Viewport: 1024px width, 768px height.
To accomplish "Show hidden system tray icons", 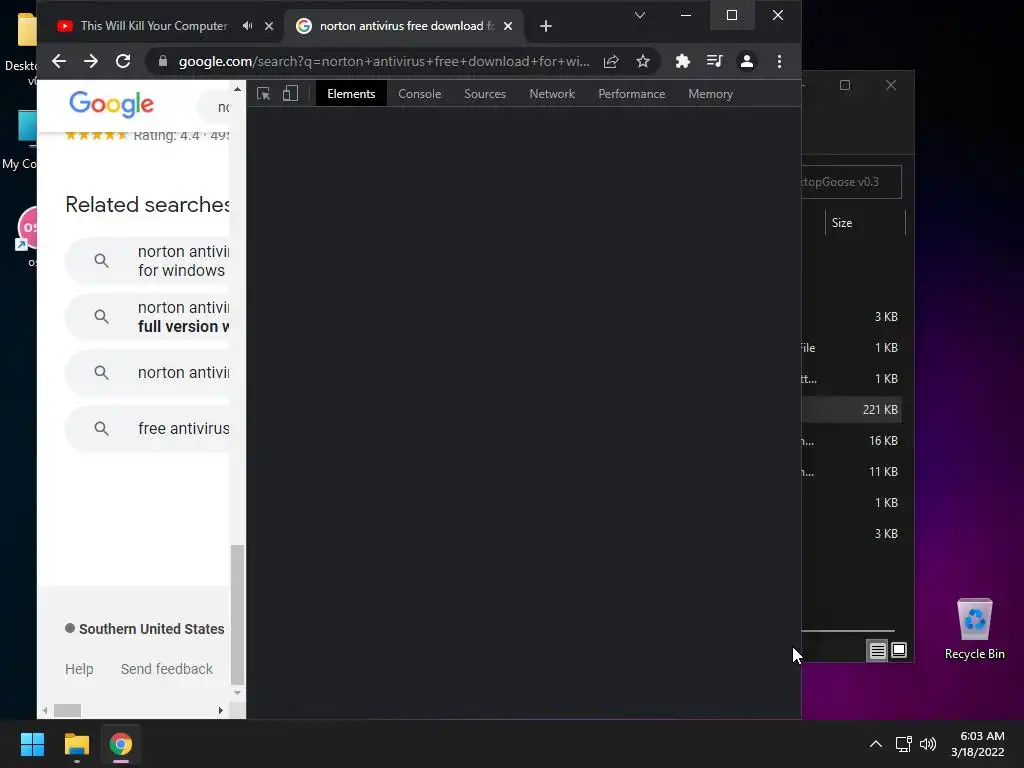I will coord(876,744).
